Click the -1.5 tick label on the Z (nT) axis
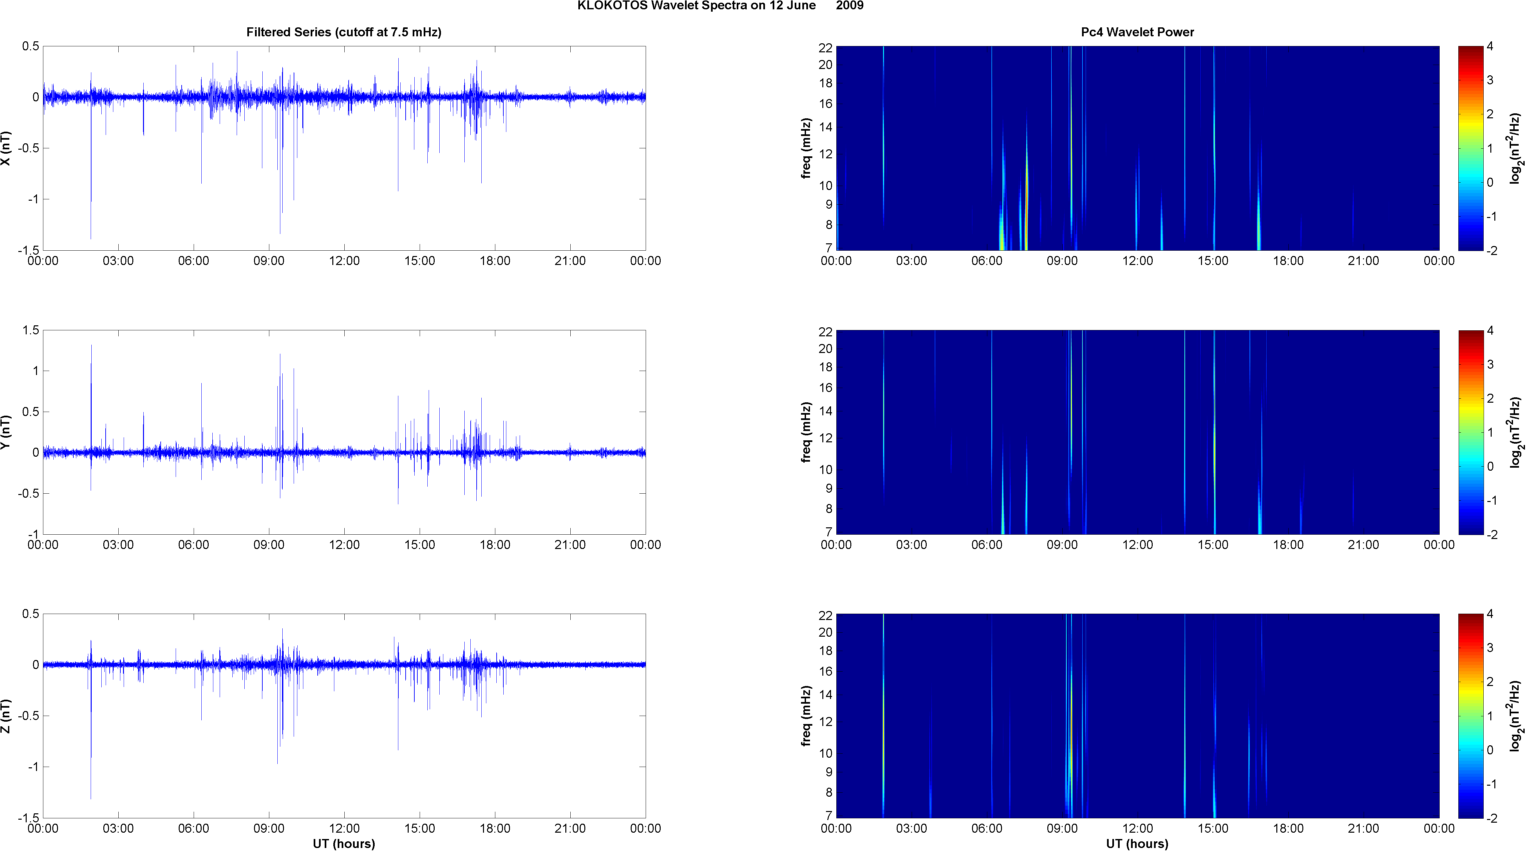The image size is (1526, 851). click(27, 818)
